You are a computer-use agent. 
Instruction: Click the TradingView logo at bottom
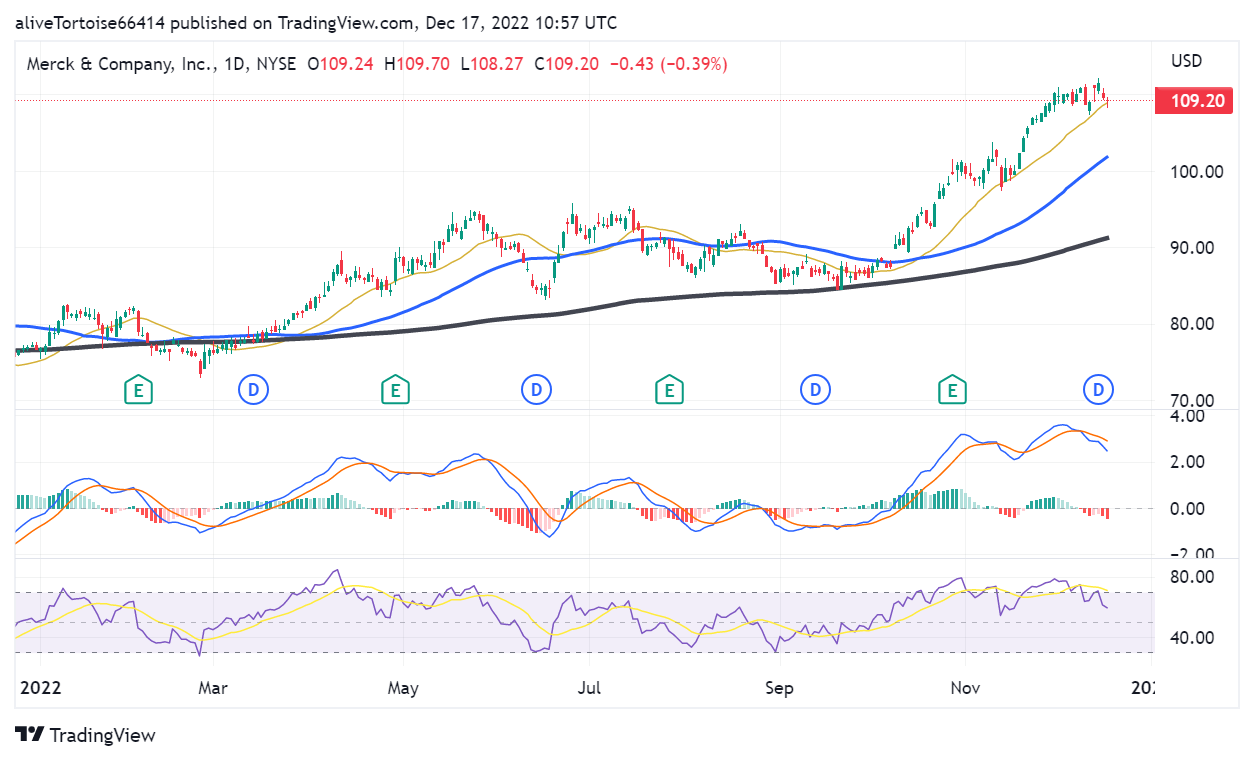point(86,735)
